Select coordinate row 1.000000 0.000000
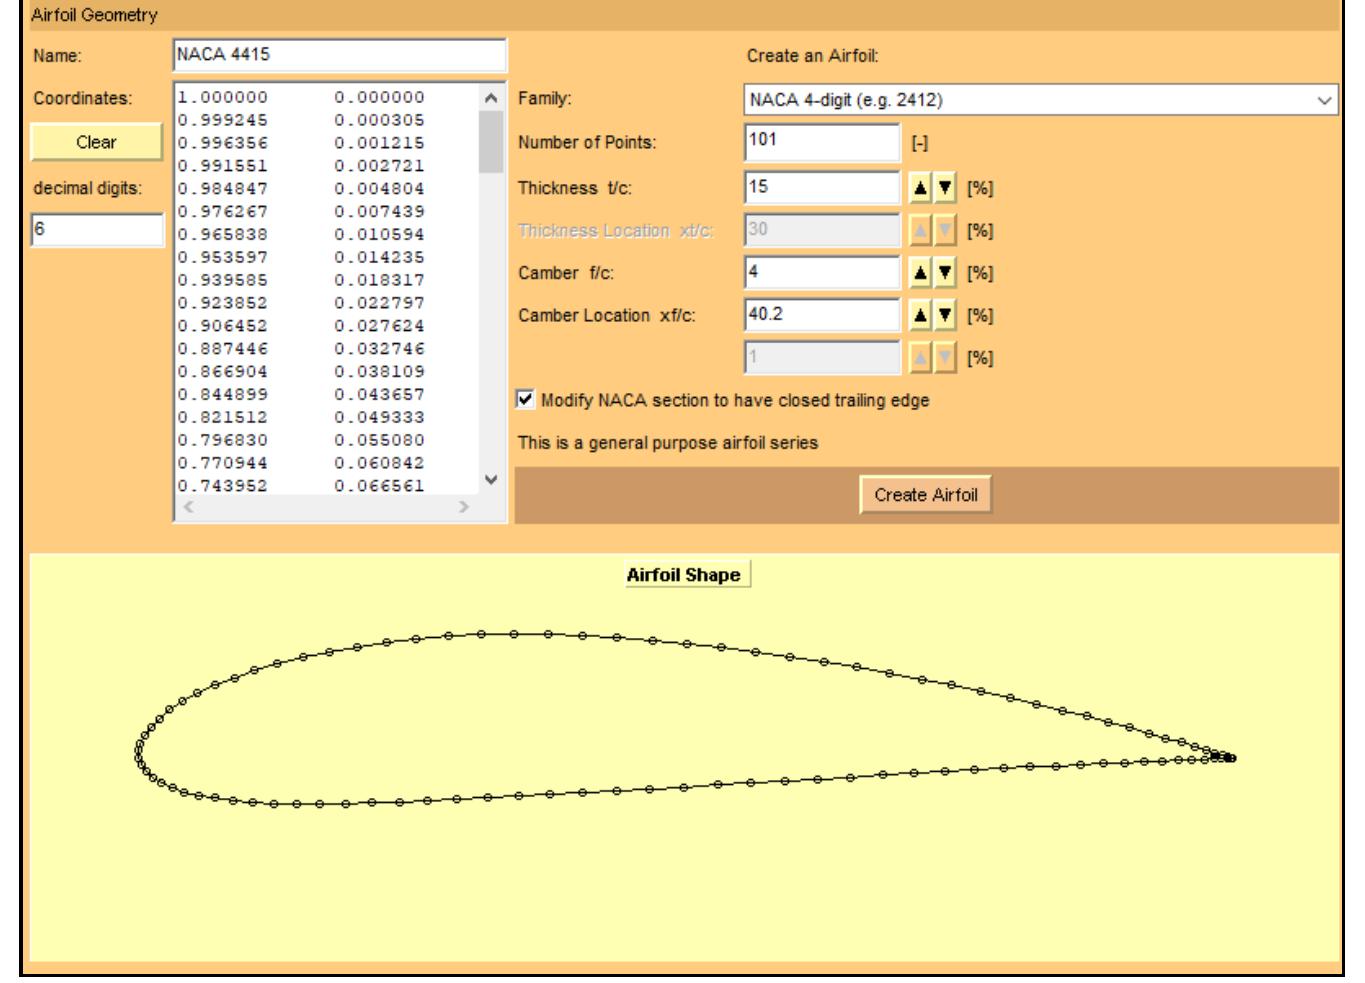 [x=301, y=97]
